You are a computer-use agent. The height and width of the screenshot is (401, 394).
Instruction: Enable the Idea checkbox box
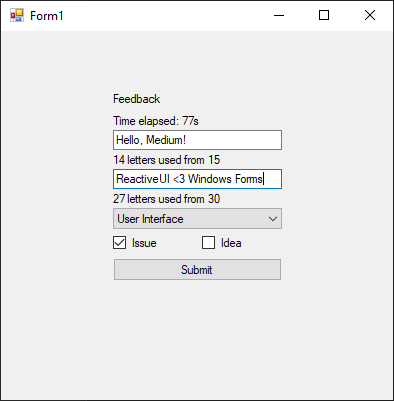pyautogui.click(x=208, y=243)
